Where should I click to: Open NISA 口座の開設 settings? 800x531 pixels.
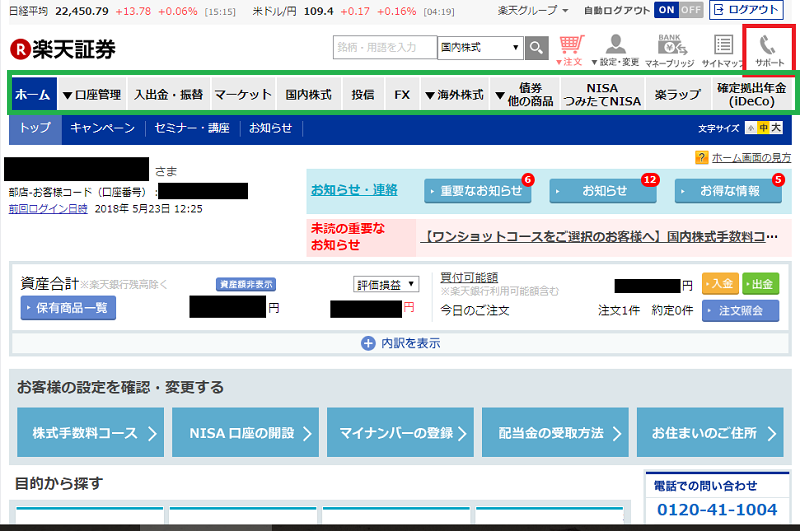(245, 433)
